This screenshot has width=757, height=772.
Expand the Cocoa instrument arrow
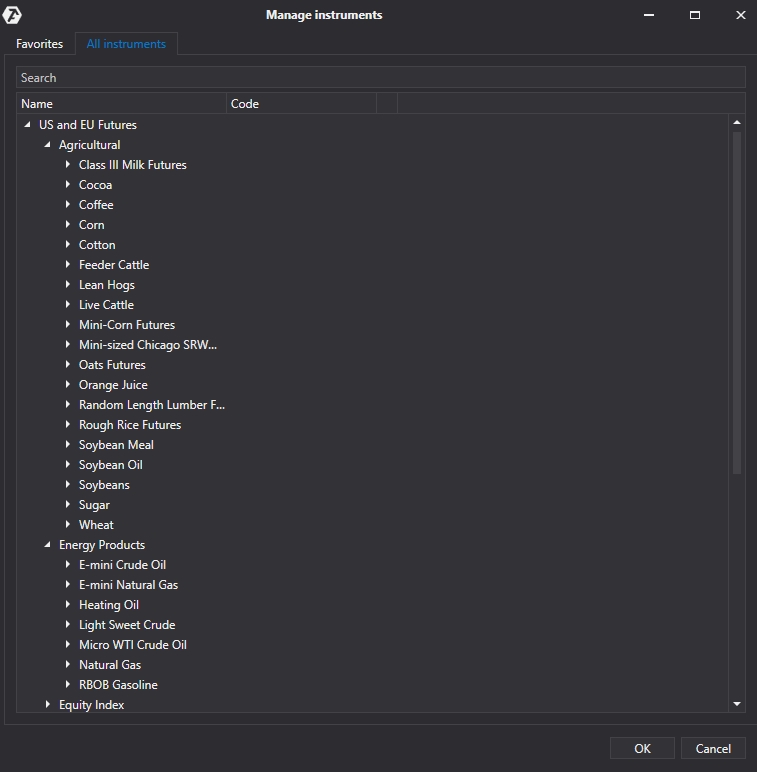pos(68,185)
